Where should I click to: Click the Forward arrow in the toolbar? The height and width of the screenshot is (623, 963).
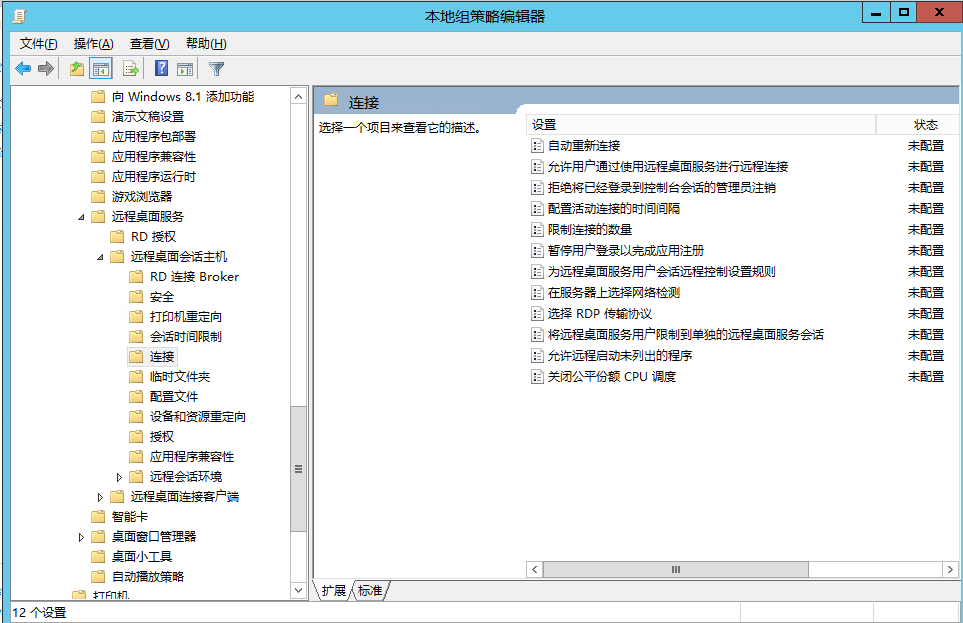coord(46,69)
